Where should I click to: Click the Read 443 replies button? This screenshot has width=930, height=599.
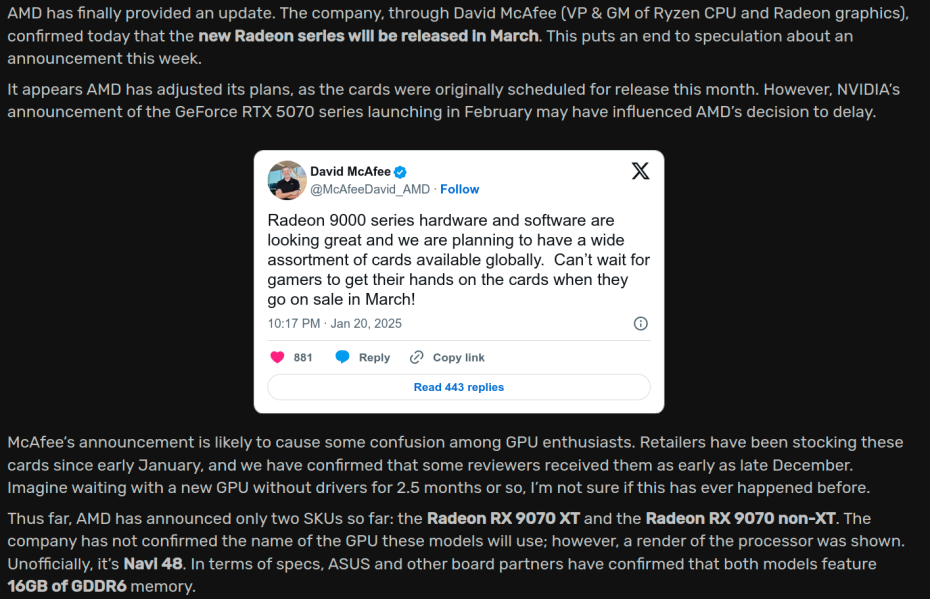459,387
